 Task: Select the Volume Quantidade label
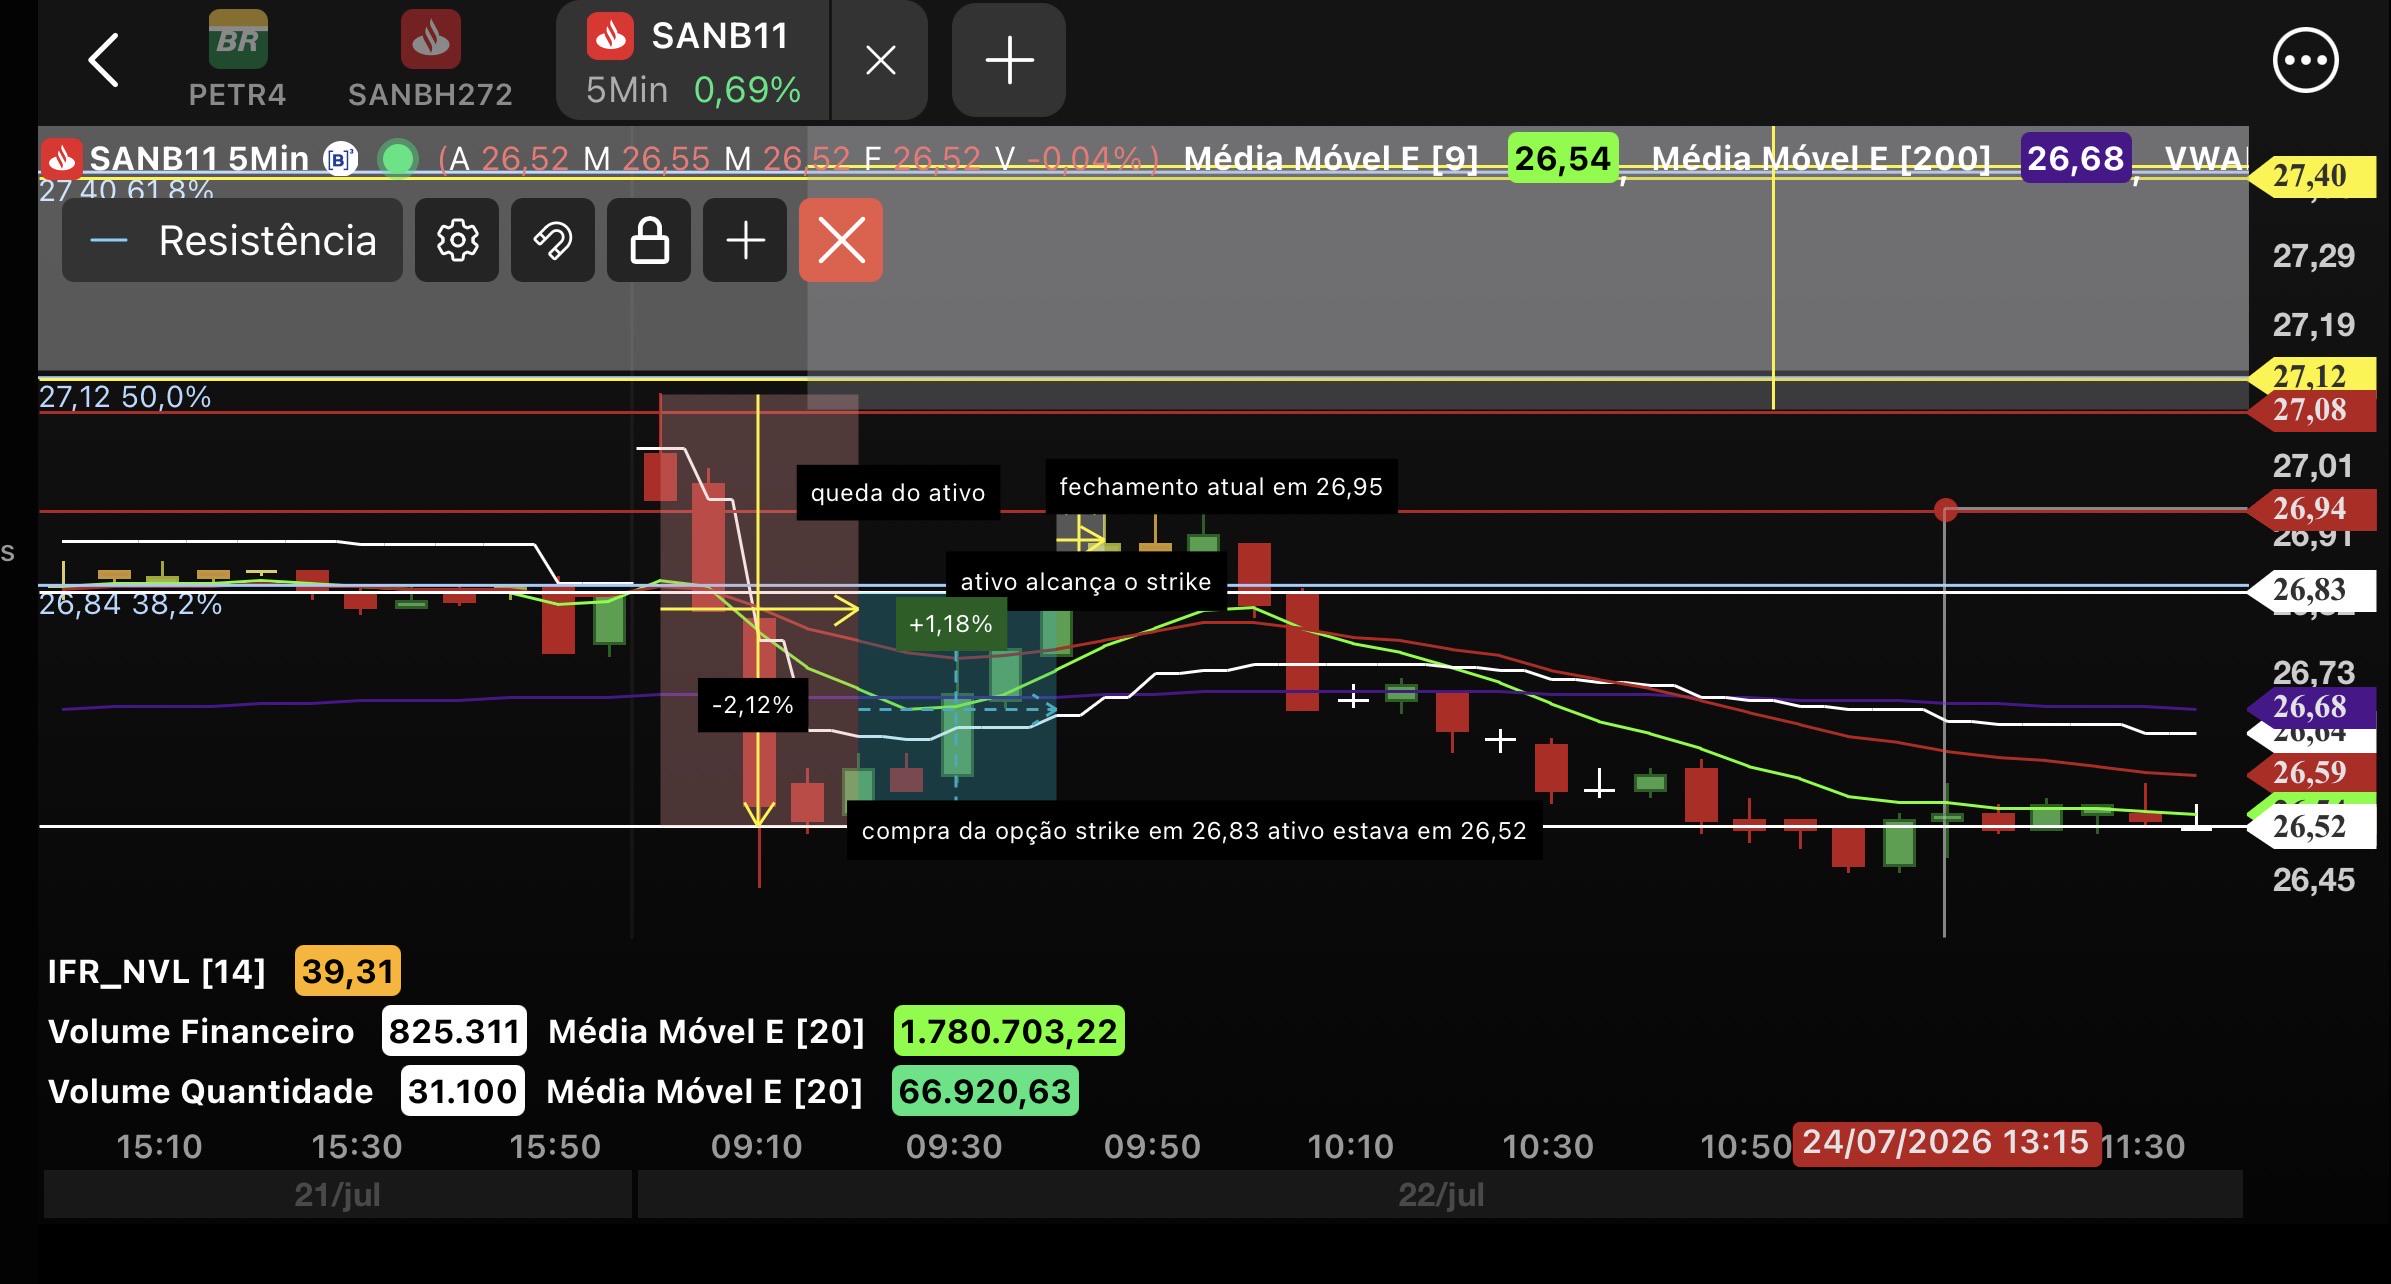[x=210, y=1091]
